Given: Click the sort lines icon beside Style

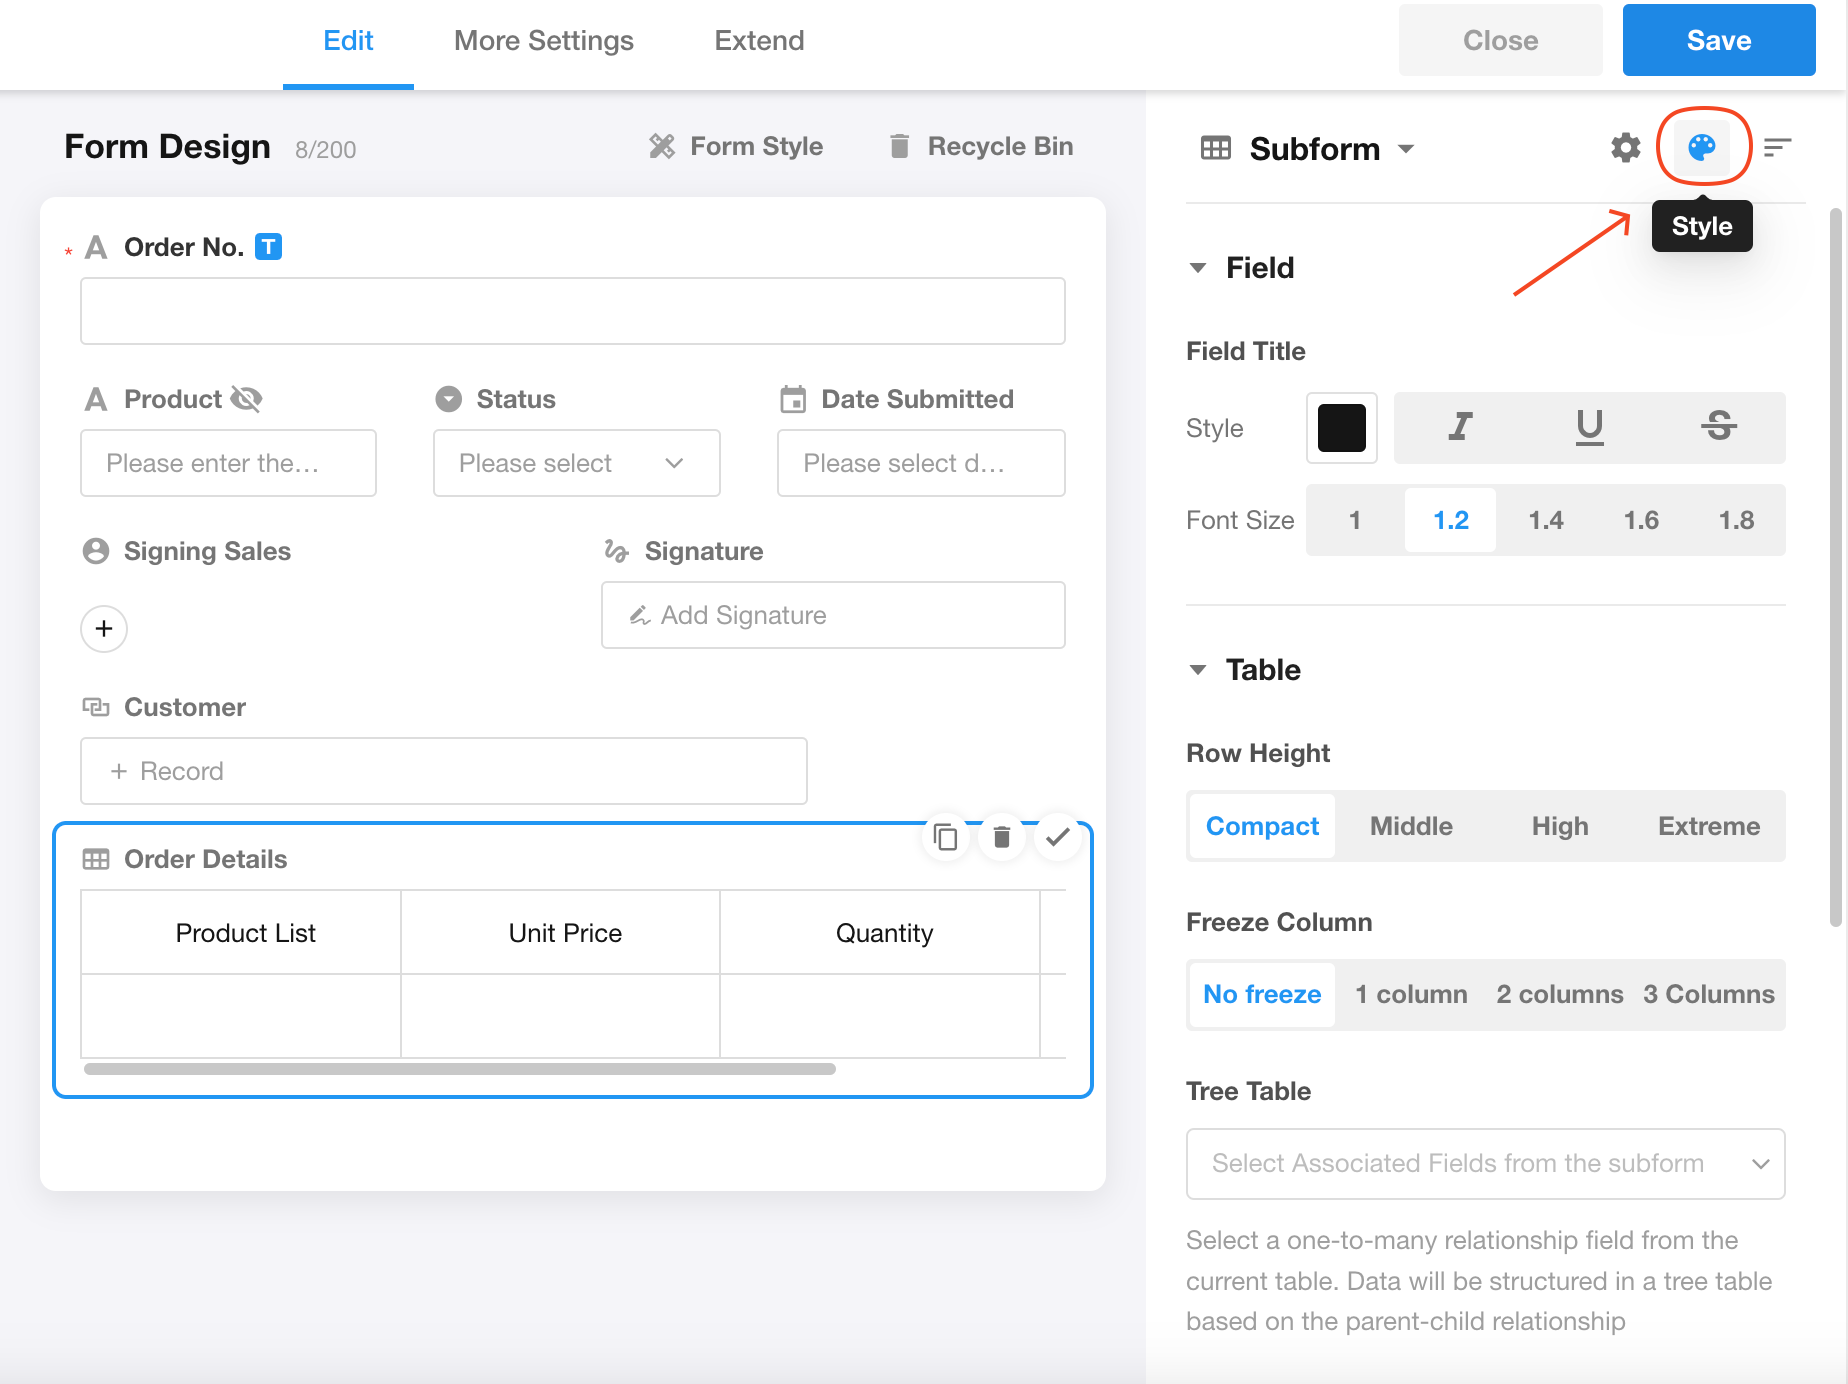Looking at the screenshot, I should [1777, 148].
